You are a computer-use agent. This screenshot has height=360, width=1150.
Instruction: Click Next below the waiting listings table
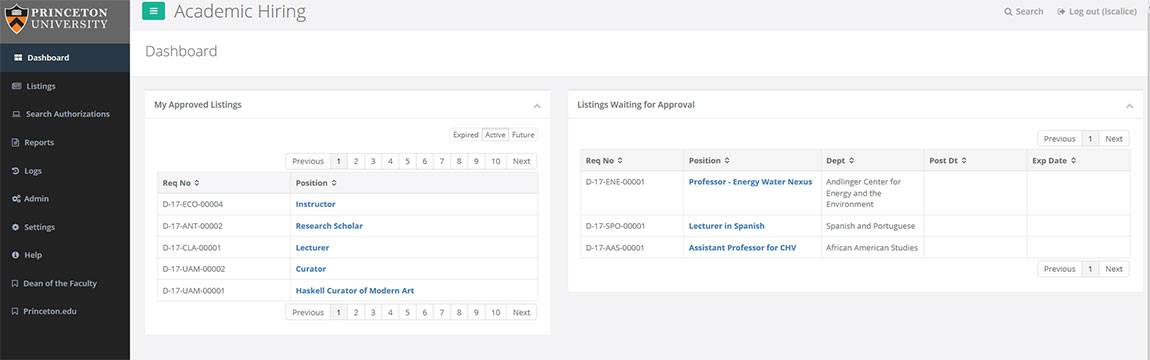pos(1114,269)
